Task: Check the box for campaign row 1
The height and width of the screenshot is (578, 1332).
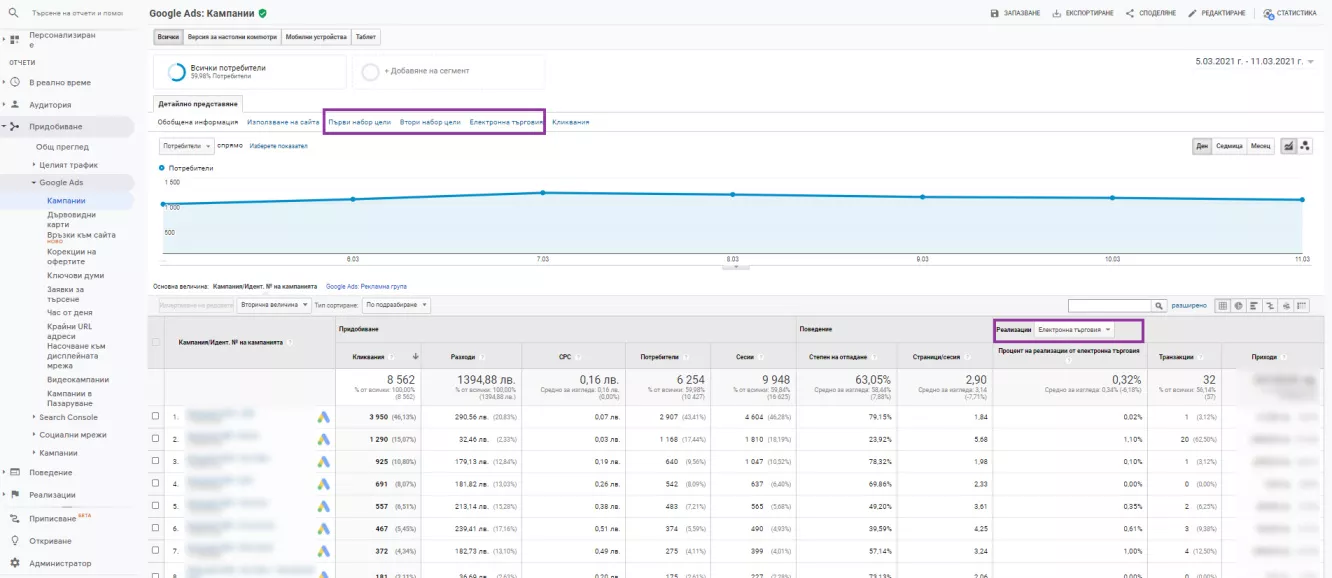Action: pos(155,416)
